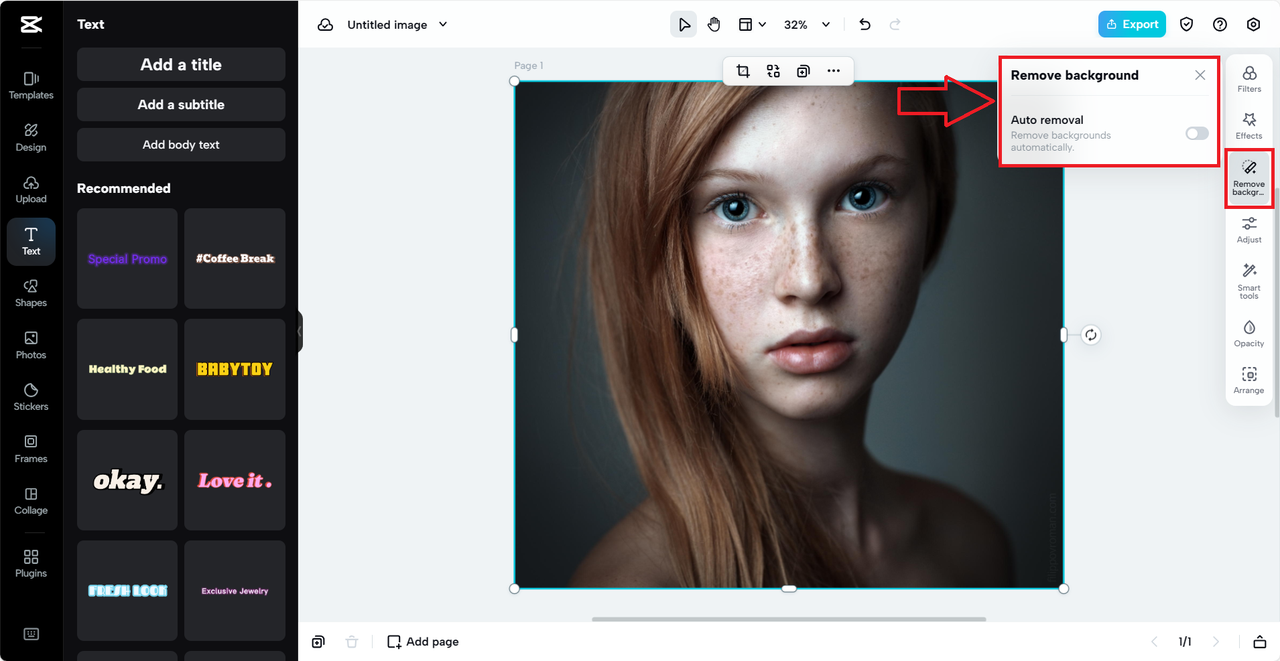The height and width of the screenshot is (661, 1280).
Task: Go to the previous page arrow
Action: pos(1154,642)
